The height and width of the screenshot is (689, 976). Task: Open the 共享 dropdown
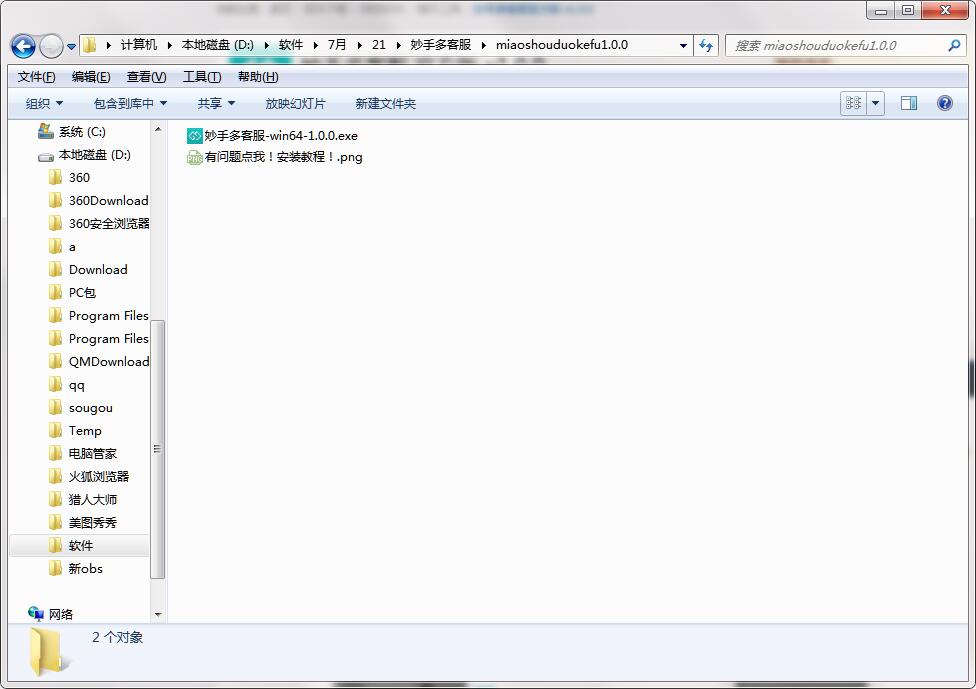216,103
